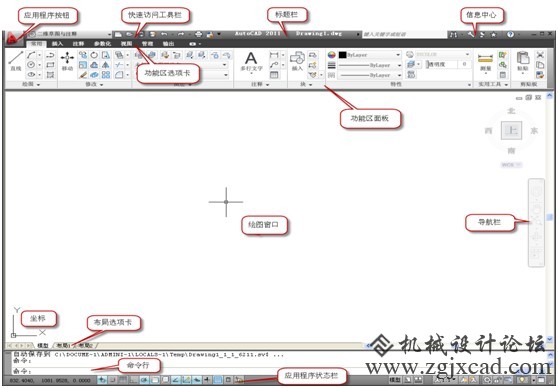
Task: Open the Output (输出) ribbon tab
Action: (168, 44)
